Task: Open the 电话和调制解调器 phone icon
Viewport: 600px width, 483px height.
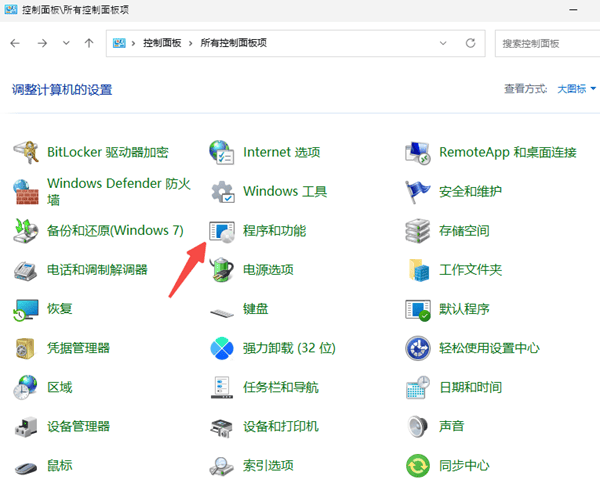Action: coord(26,271)
